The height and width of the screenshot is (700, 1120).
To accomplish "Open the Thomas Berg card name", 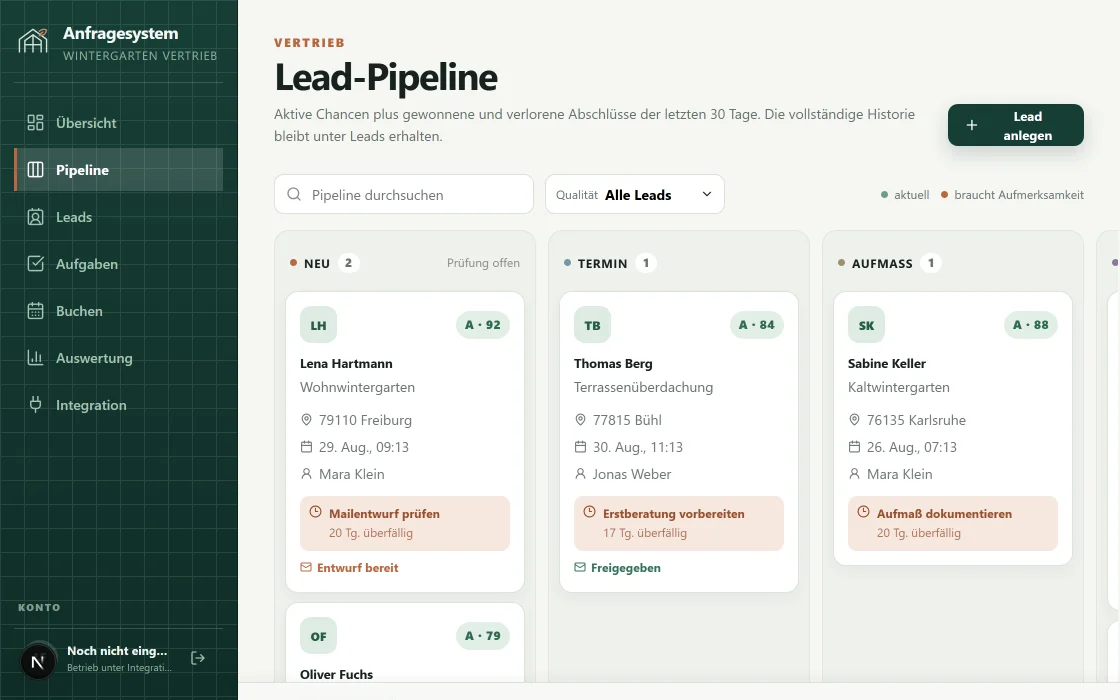I will pos(613,364).
